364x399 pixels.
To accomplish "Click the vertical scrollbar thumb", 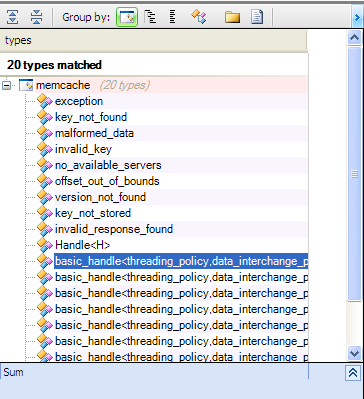I will coord(354,174).
